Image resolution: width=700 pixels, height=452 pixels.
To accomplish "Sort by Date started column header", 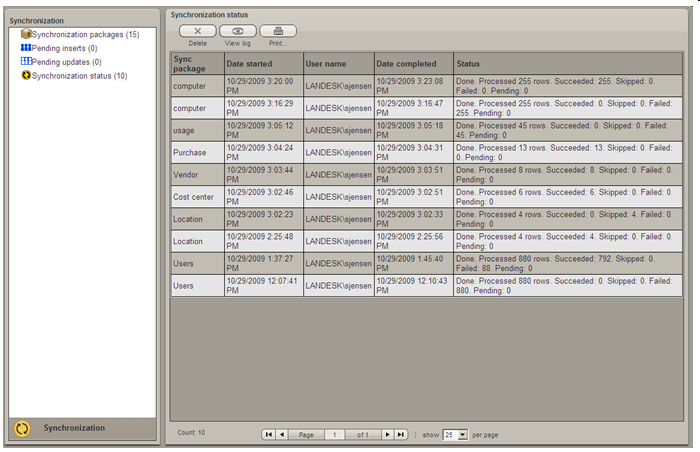I will pos(263,64).
